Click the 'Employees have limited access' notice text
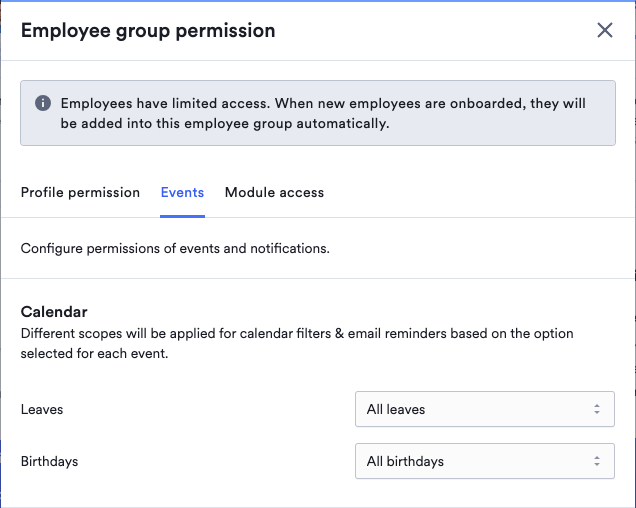636x508 pixels. (323, 113)
